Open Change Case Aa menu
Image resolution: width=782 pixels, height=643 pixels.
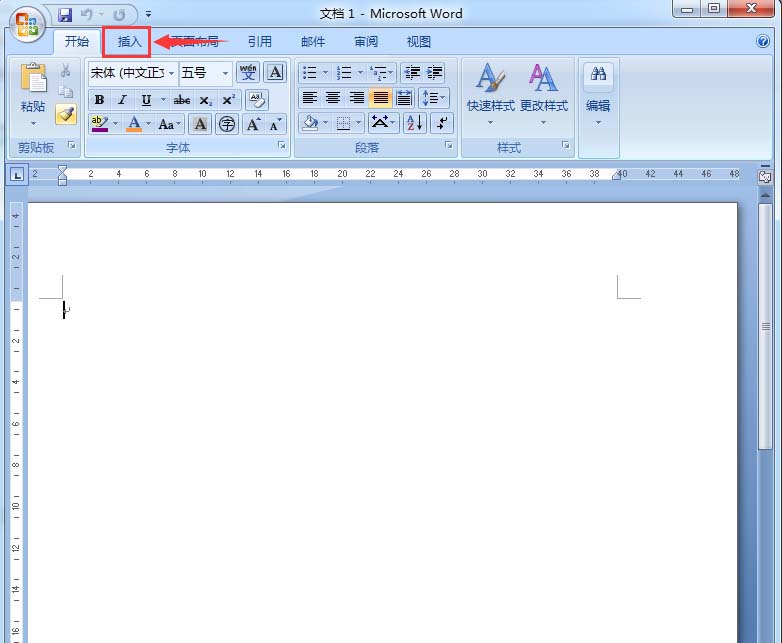tap(170, 124)
